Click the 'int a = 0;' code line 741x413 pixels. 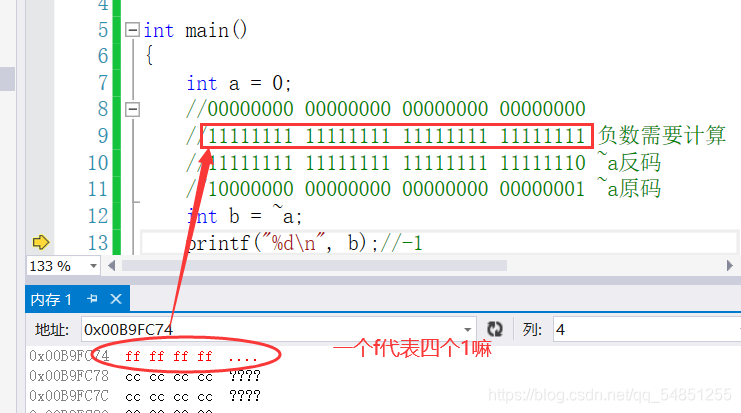click(x=239, y=84)
